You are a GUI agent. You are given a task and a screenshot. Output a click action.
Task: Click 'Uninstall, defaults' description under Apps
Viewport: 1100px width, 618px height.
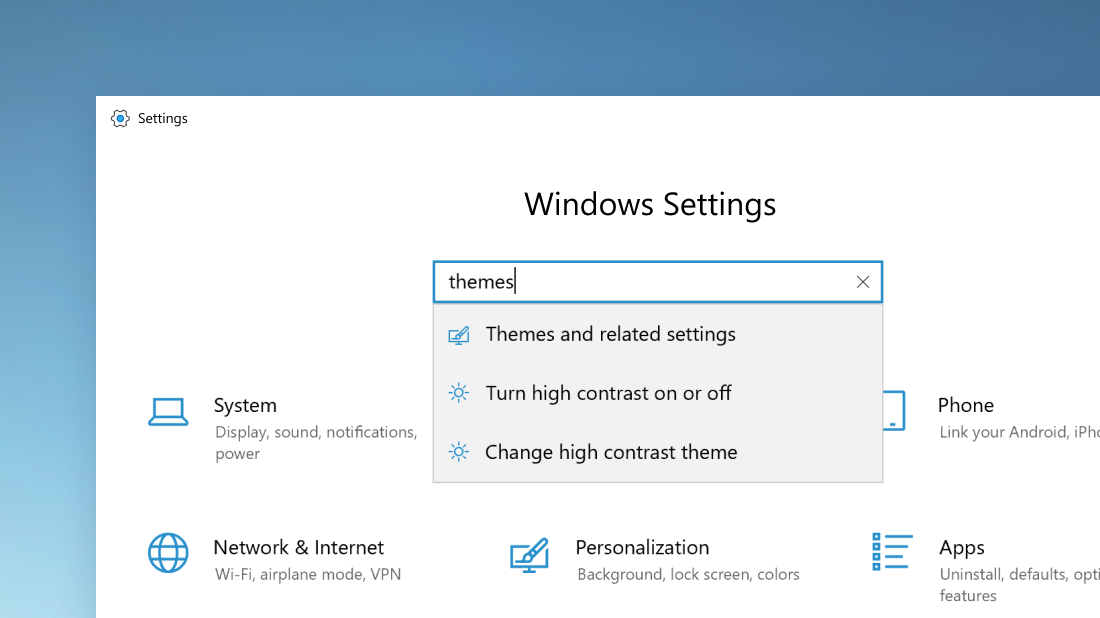point(1019,585)
